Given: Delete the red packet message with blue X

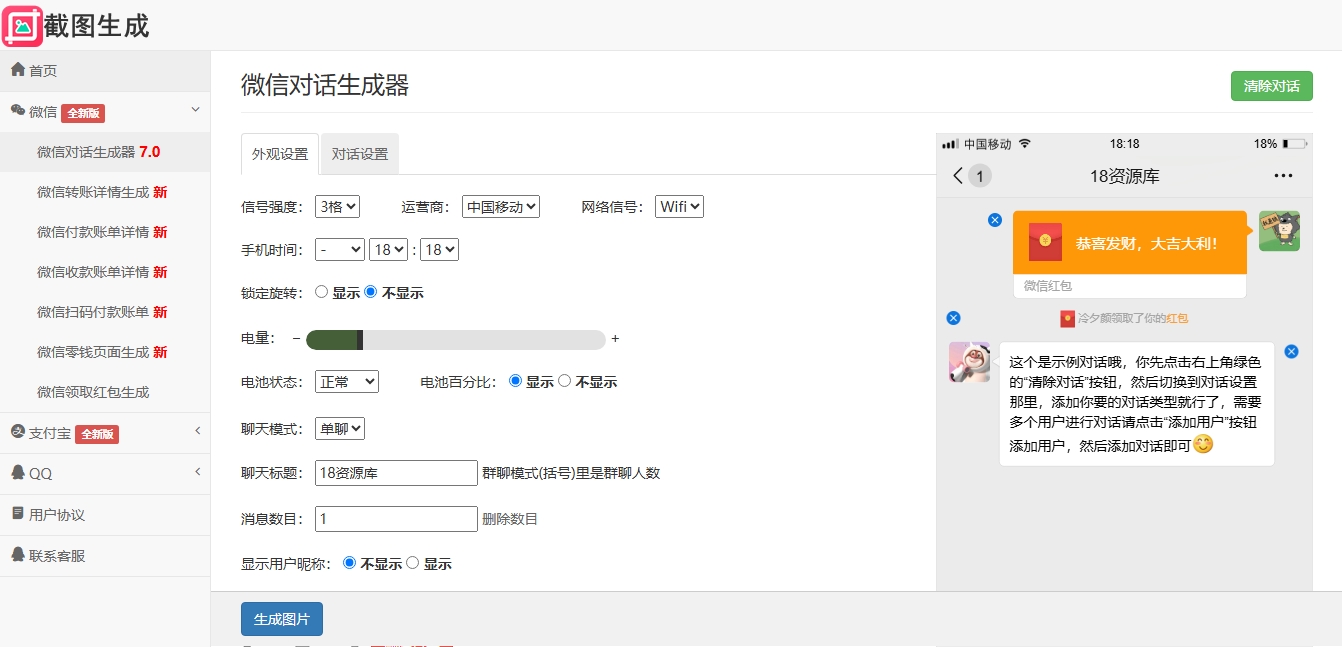Looking at the screenshot, I should [x=994, y=220].
